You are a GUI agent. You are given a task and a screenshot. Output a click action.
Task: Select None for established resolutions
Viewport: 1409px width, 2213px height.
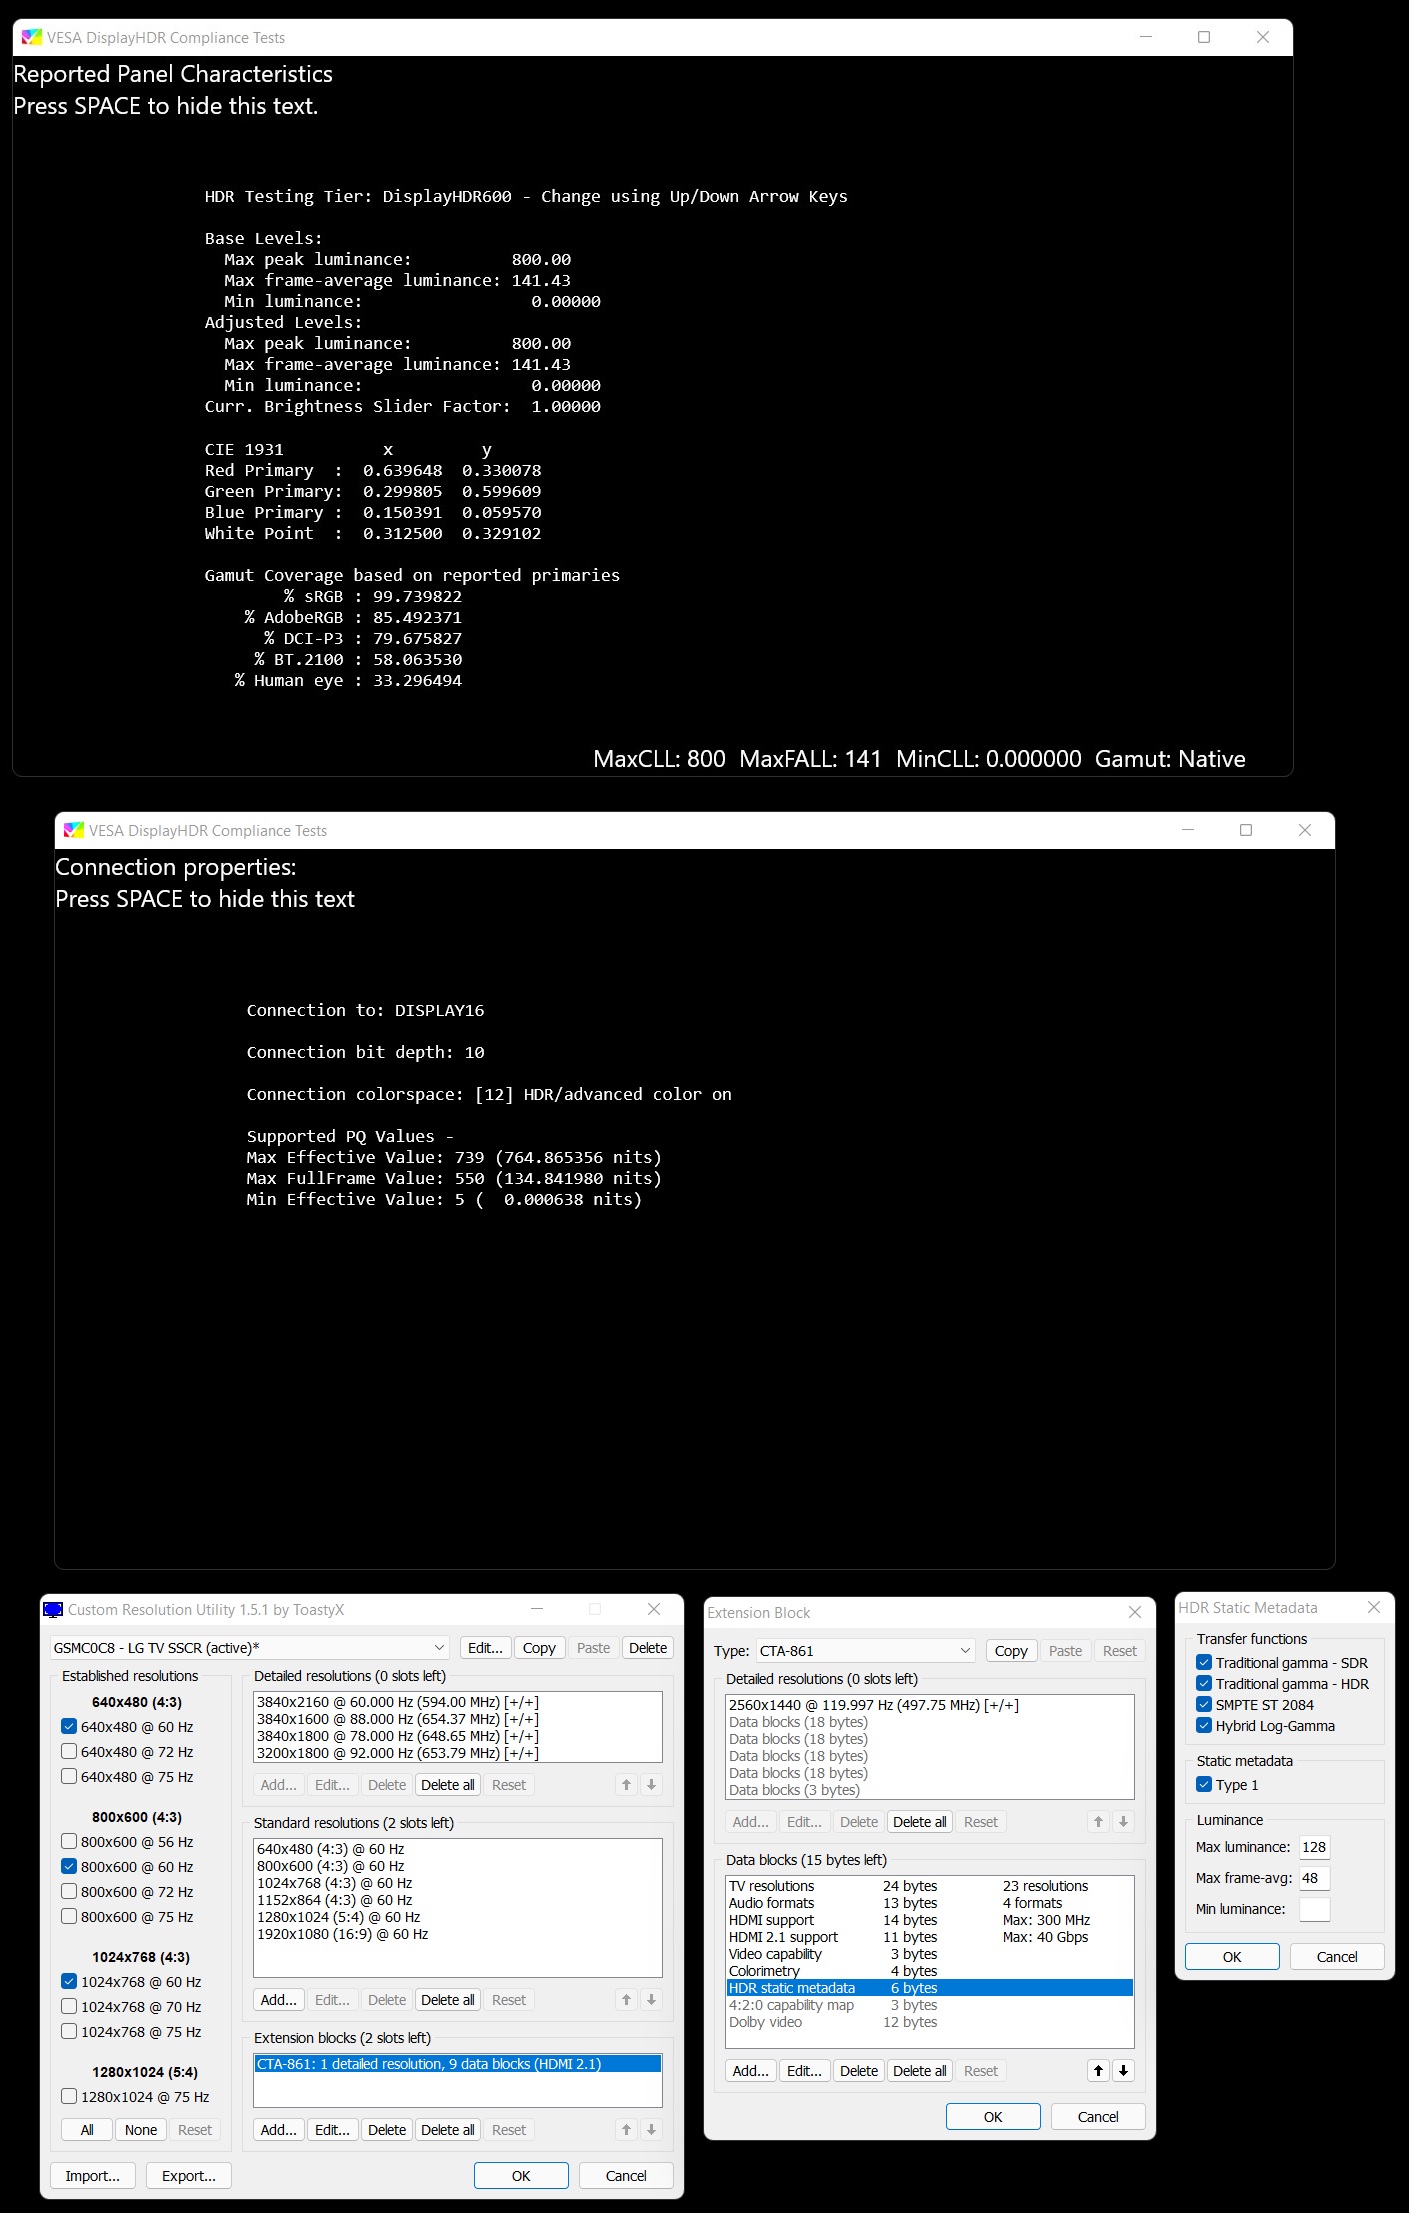pyautogui.click(x=141, y=2129)
